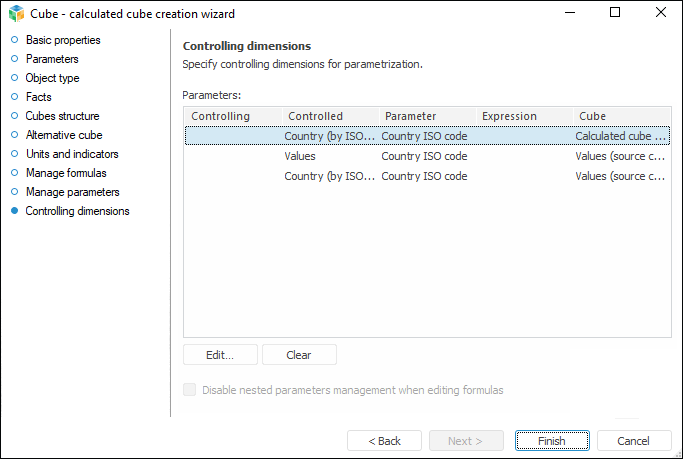Go to Basic properties step
The image size is (683, 459).
(x=63, y=40)
